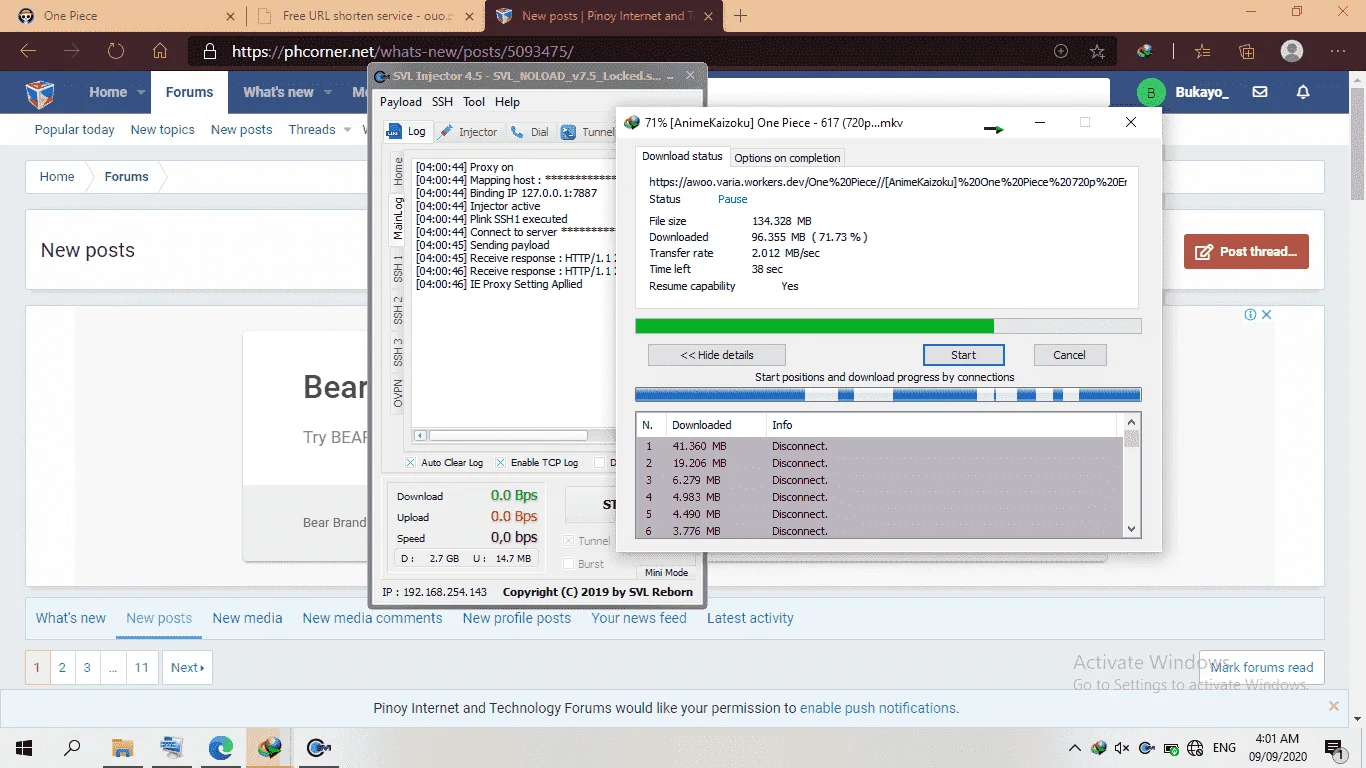Click the Next page link
The image size is (1366, 768).
(x=187, y=668)
